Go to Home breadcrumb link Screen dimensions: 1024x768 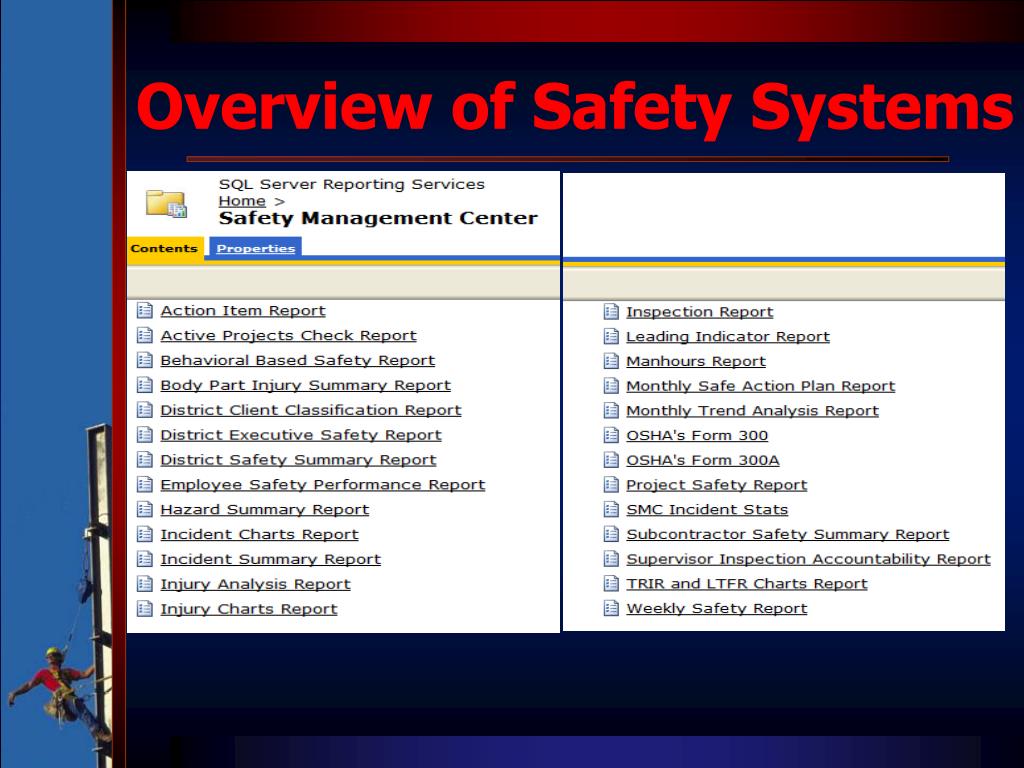point(241,201)
